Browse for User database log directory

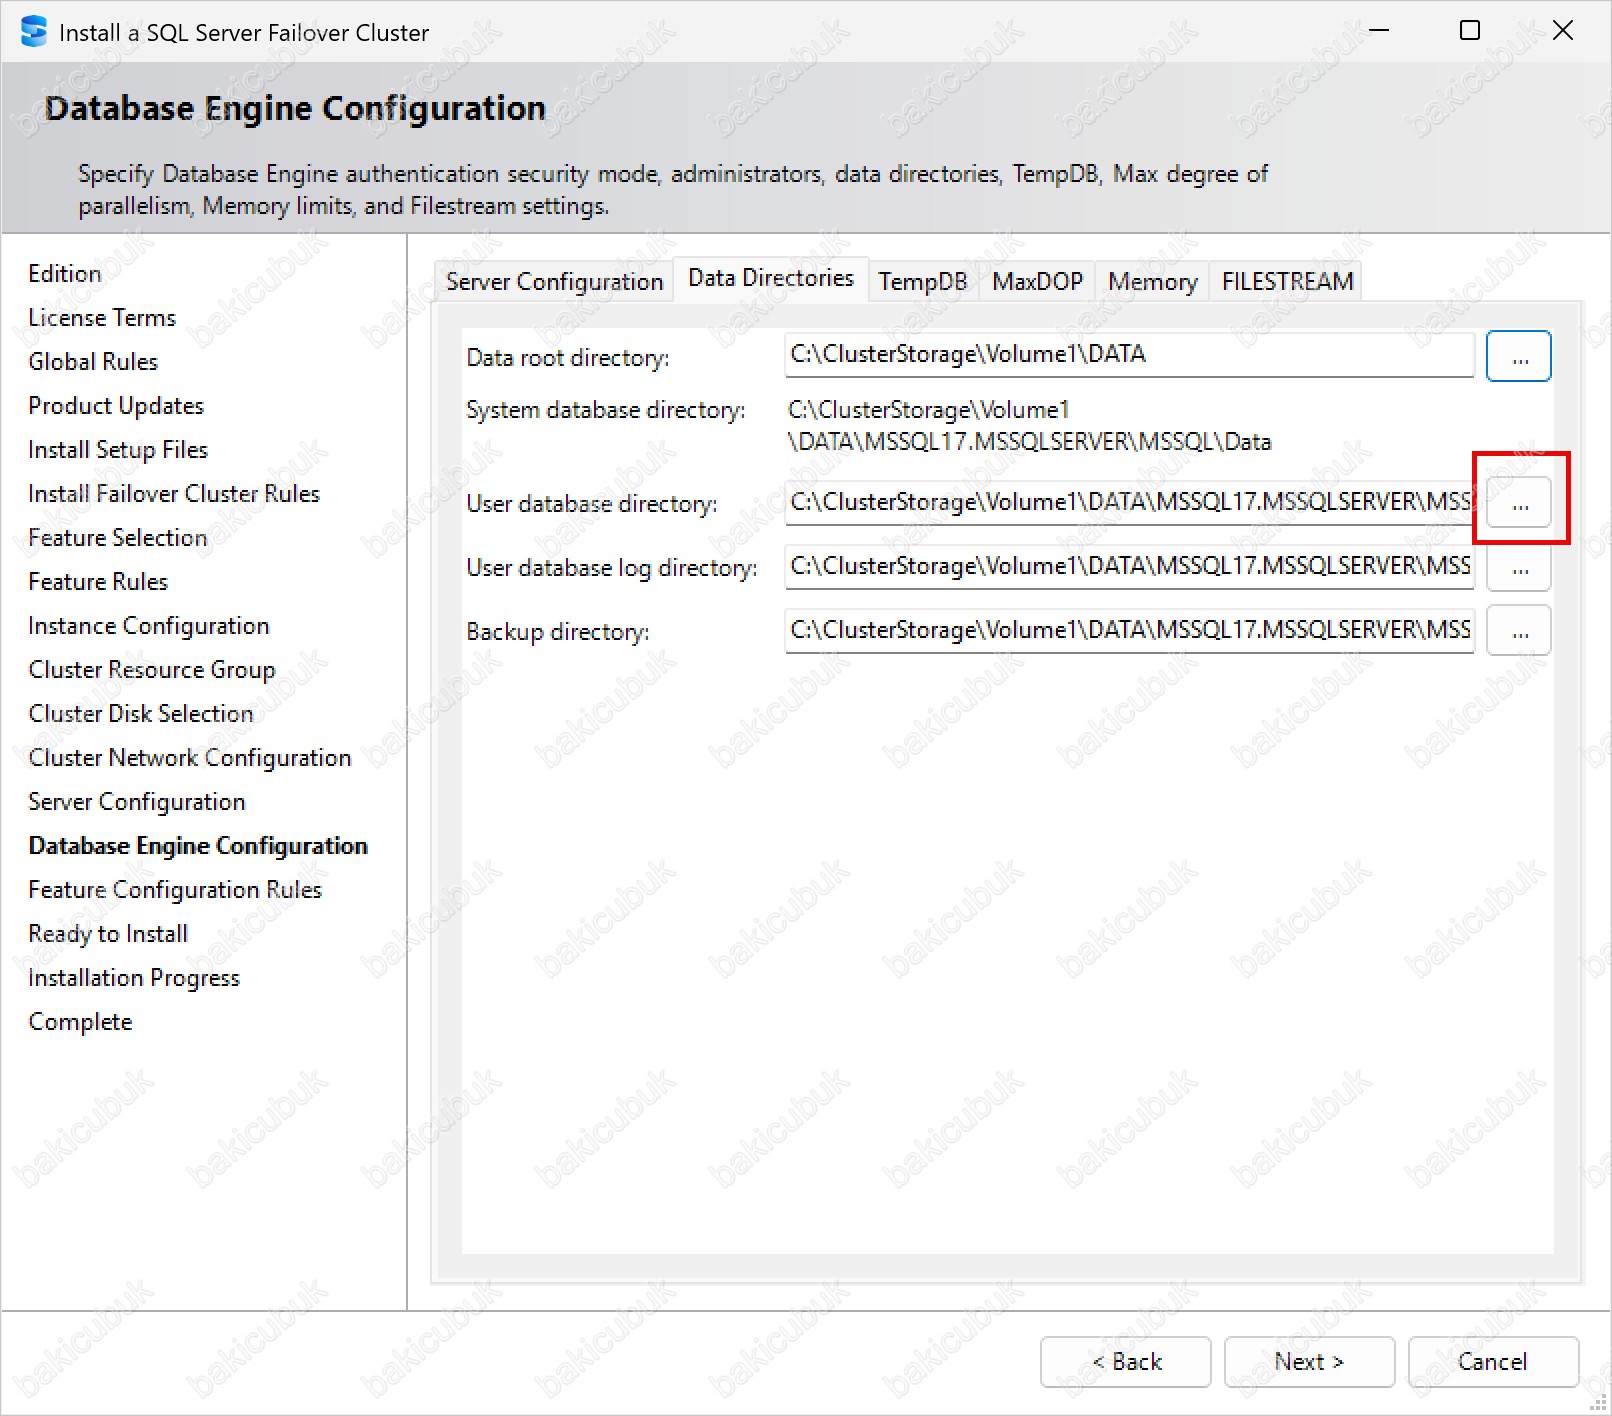point(1518,568)
